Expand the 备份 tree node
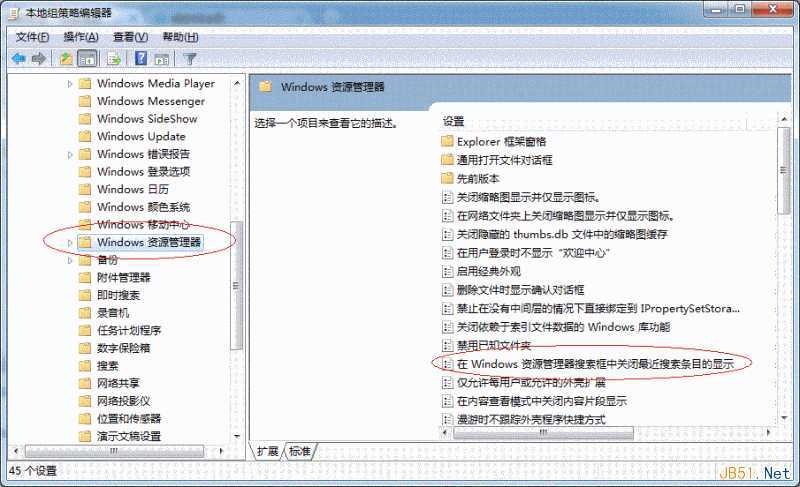The image size is (800, 487). [x=70, y=261]
